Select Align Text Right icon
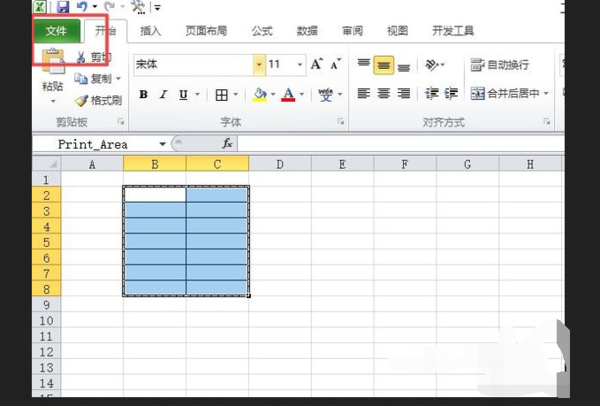Image resolution: width=600 pixels, height=406 pixels. (x=404, y=93)
